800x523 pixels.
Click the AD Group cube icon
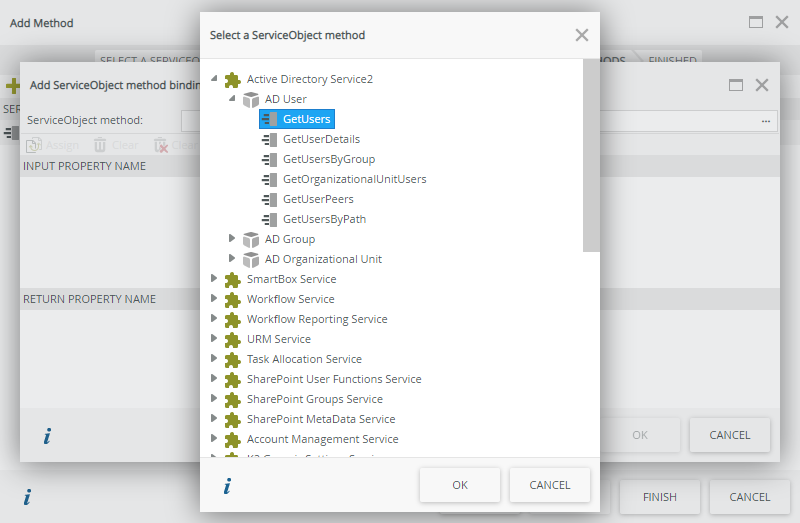pos(251,239)
